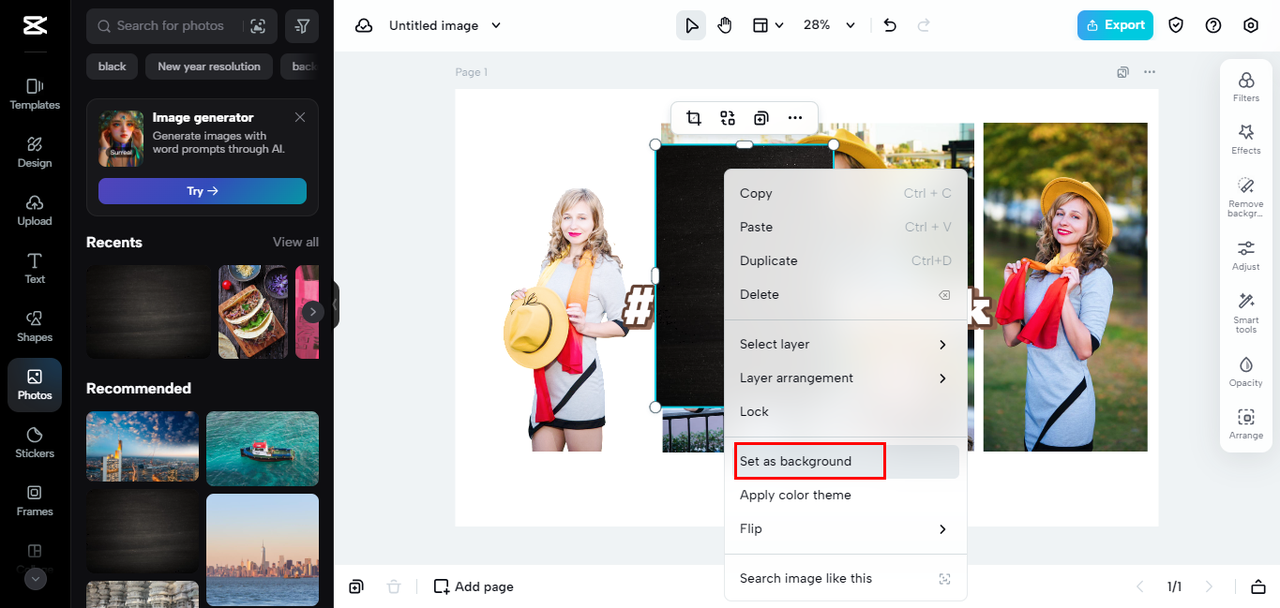Screen dimensions: 1280x608
Task: Undo the last action
Action: click(x=890, y=26)
